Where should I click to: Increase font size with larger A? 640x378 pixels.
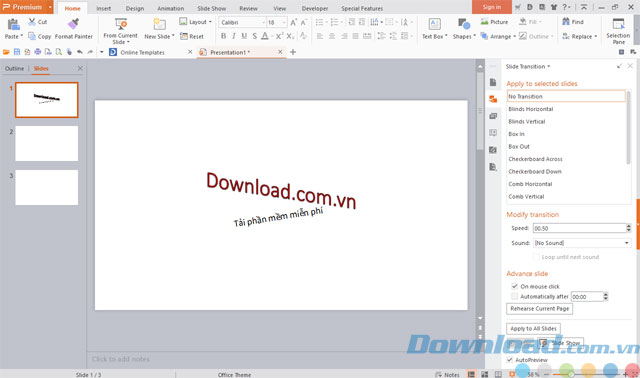[x=293, y=22]
